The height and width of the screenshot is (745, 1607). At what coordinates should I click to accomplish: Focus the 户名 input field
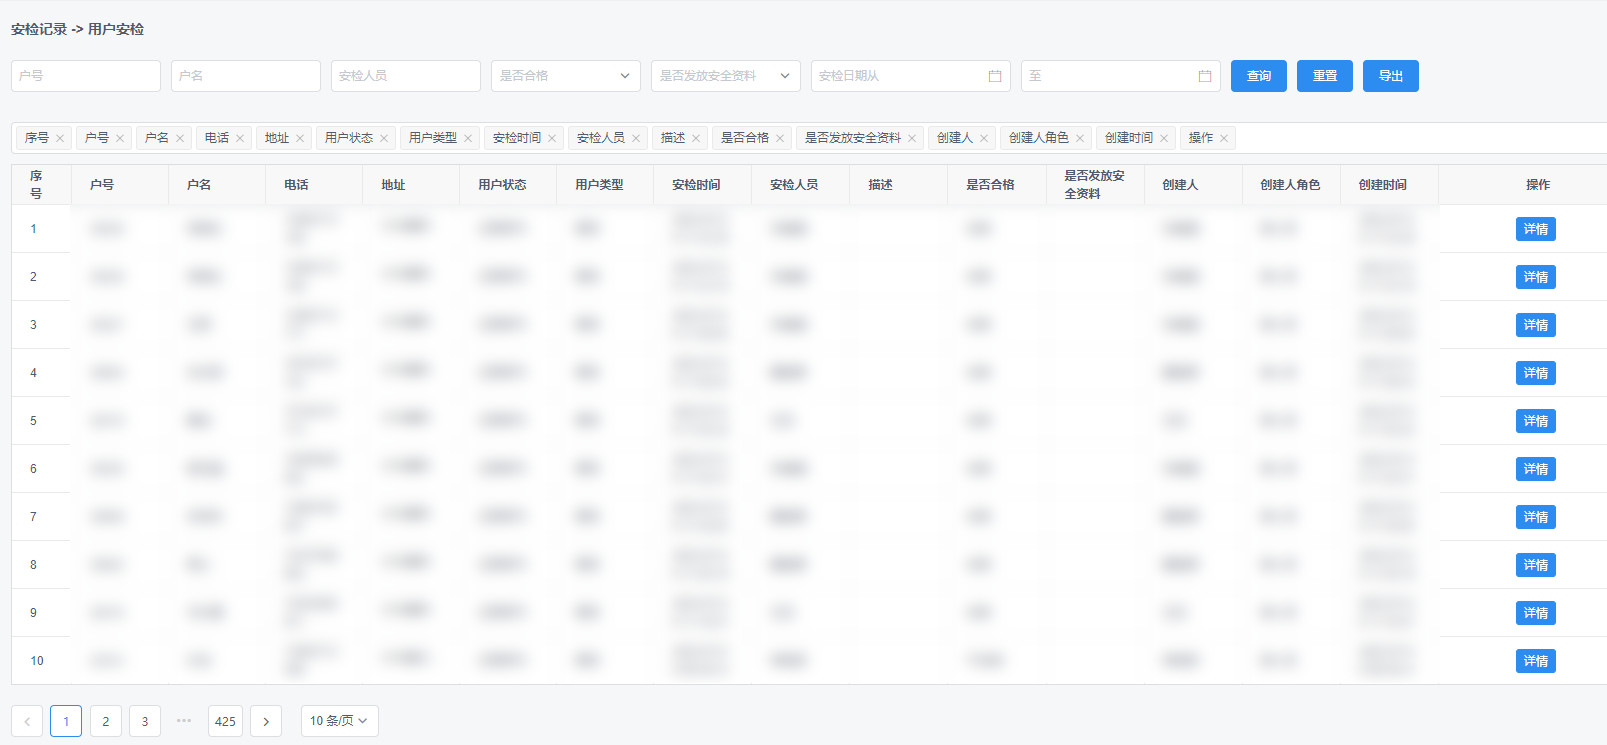pyautogui.click(x=245, y=76)
